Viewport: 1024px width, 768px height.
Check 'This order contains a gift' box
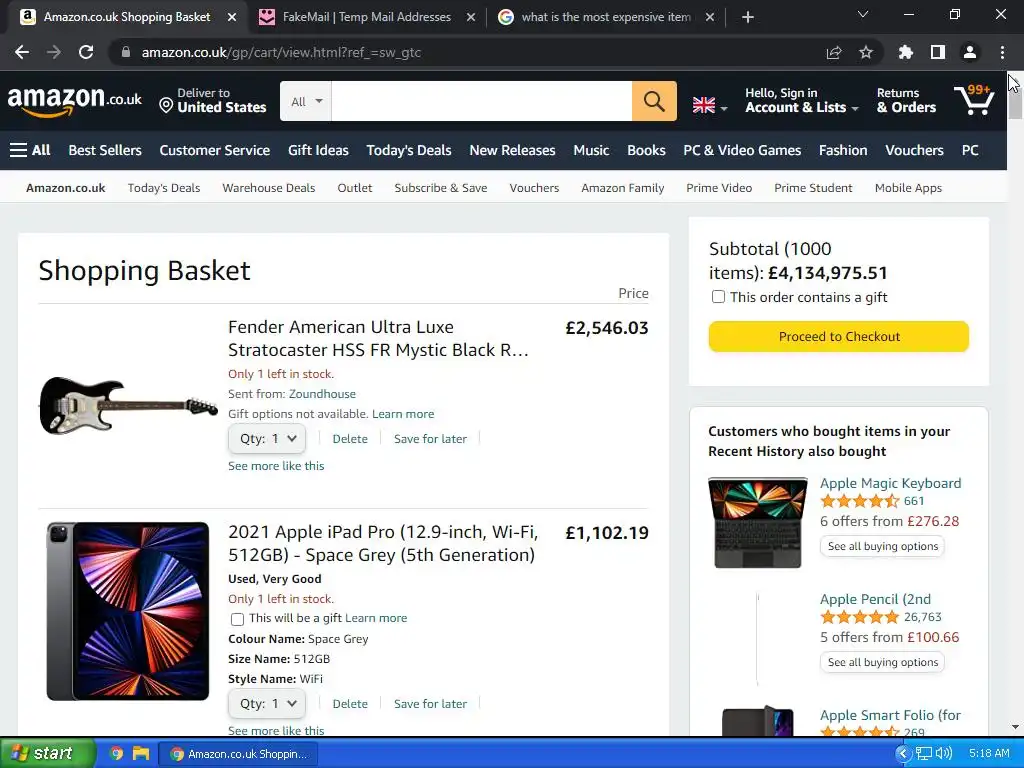[x=718, y=297]
